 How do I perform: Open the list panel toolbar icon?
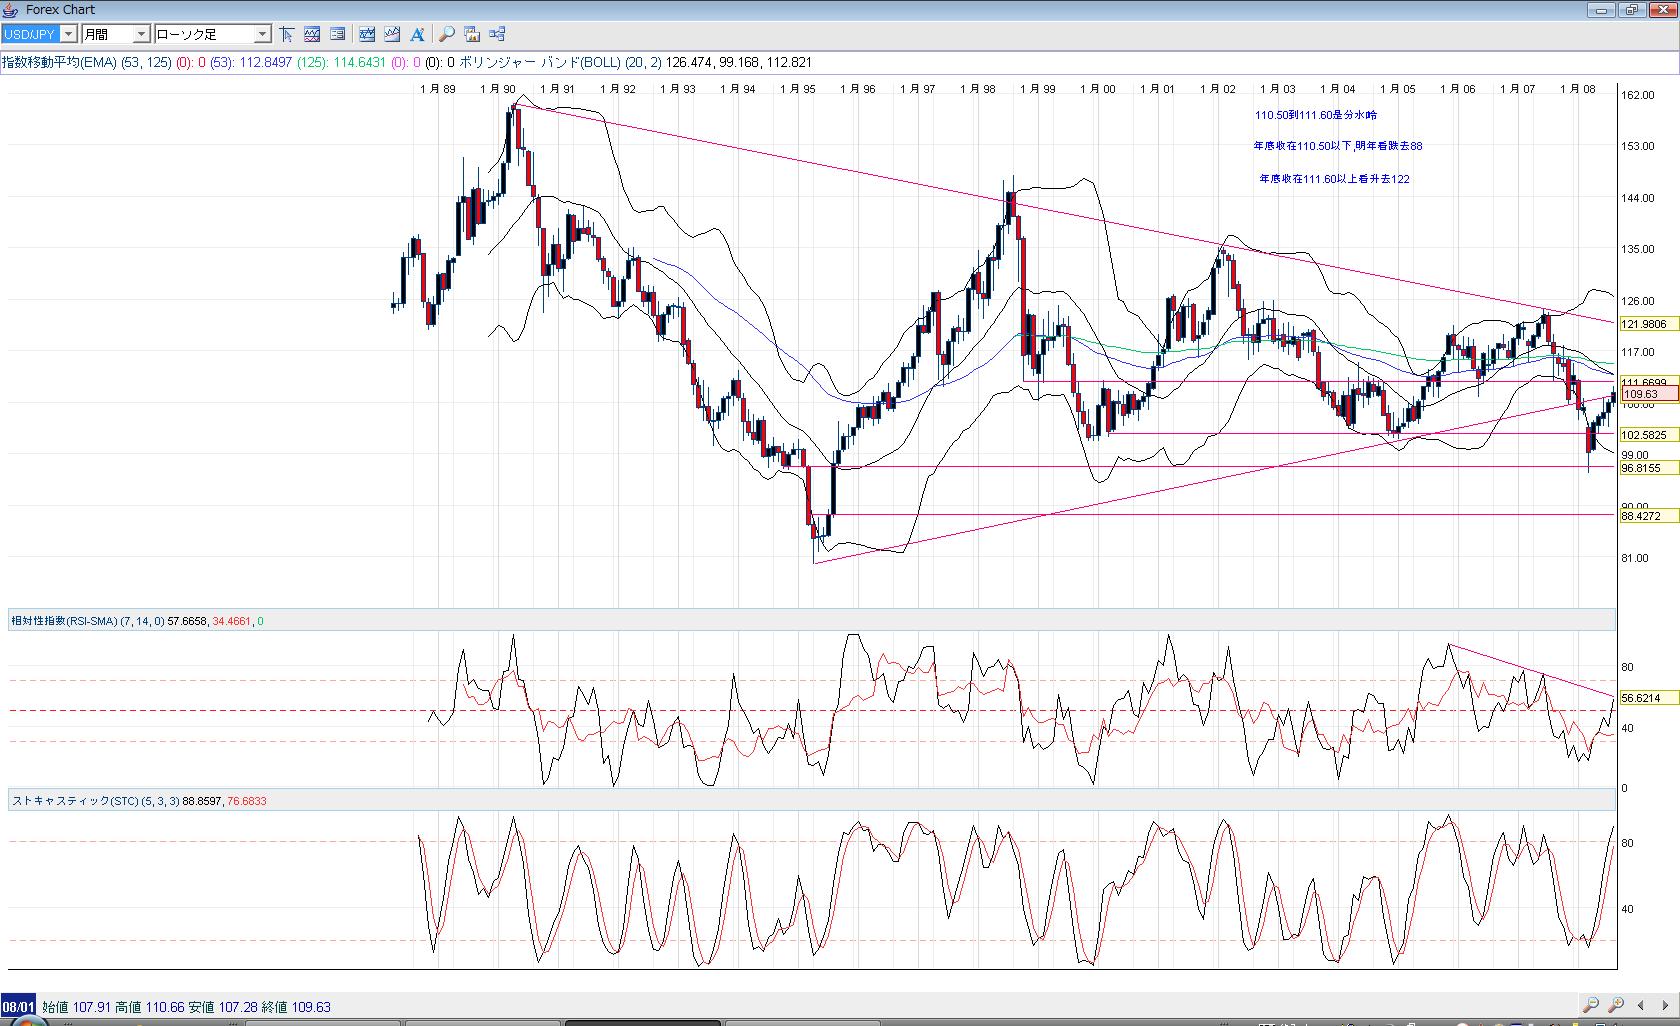pyautogui.click(x=338, y=34)
